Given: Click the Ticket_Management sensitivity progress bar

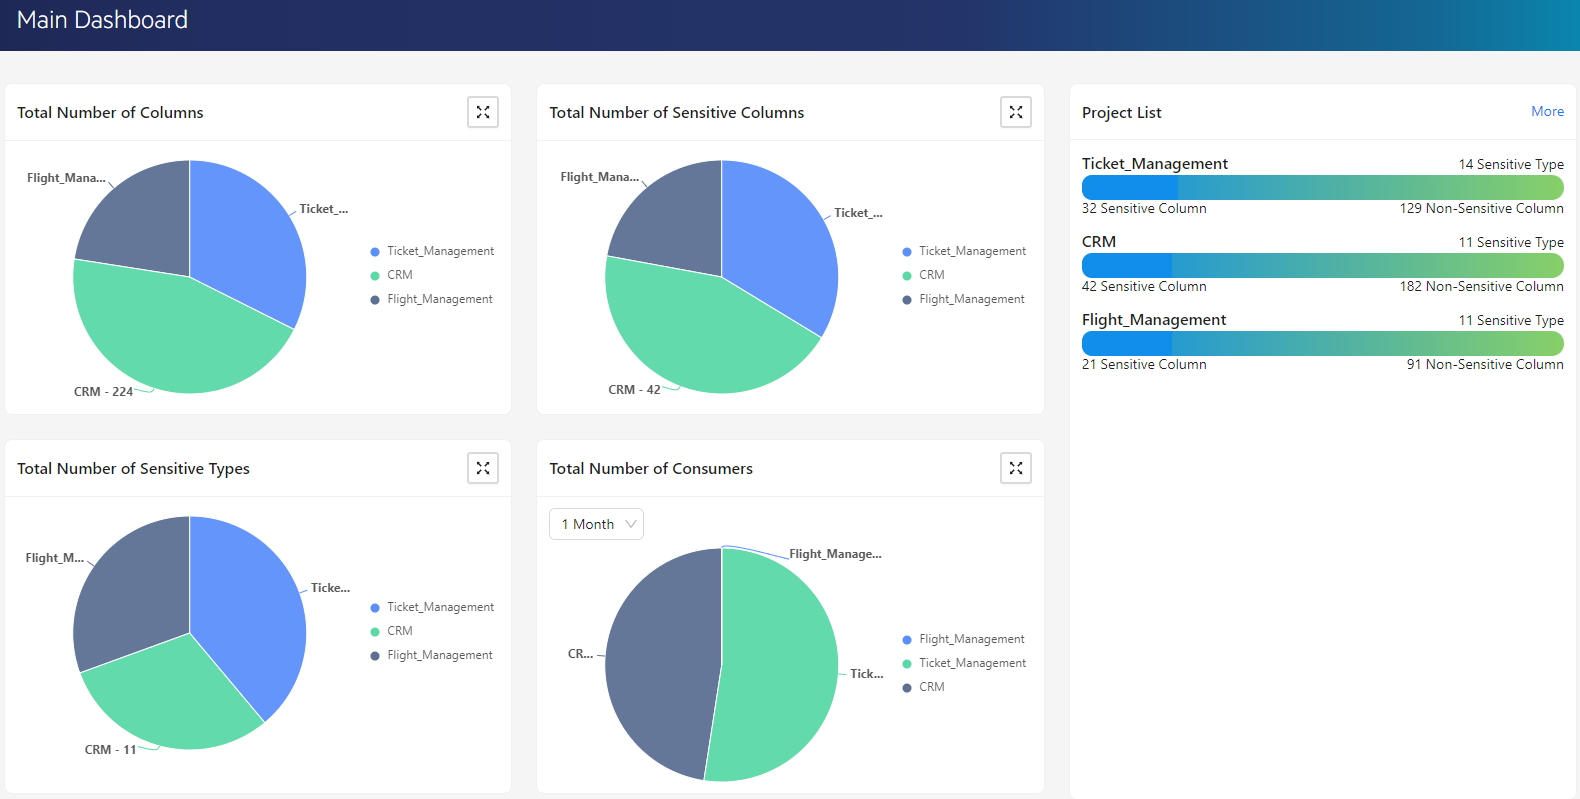Looking at the screenshot, I should click(x=1322, y=187).
